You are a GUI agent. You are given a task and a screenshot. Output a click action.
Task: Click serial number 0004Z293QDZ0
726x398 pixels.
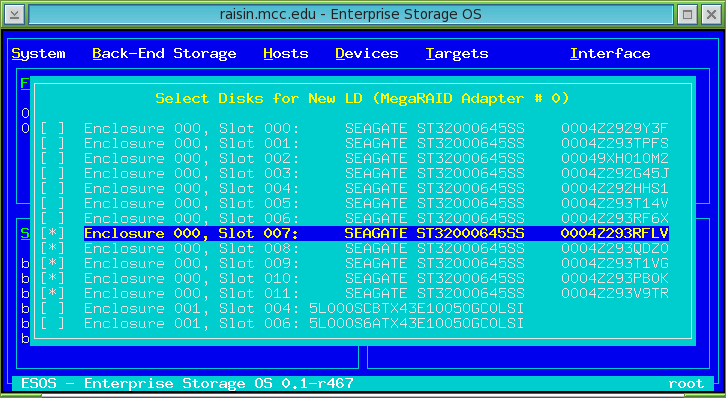click(615, 248)
